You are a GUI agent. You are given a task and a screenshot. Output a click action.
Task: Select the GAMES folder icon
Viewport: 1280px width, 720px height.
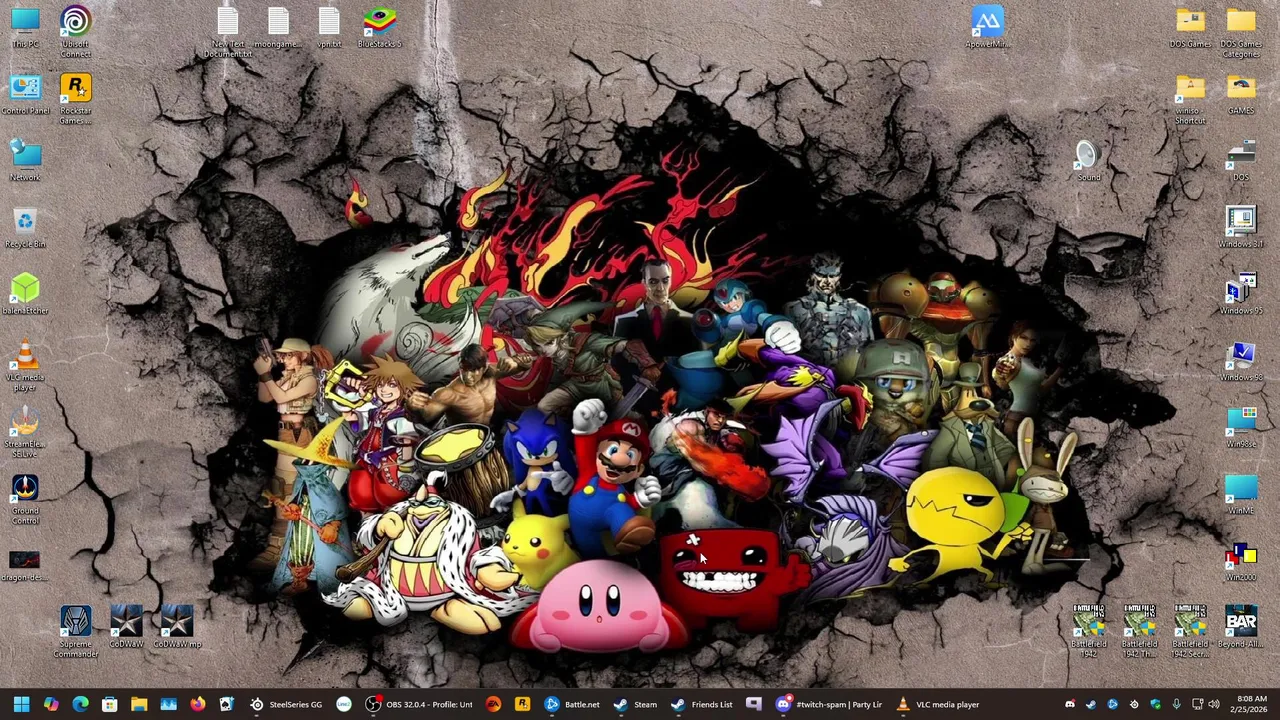tap(1241, 95)
